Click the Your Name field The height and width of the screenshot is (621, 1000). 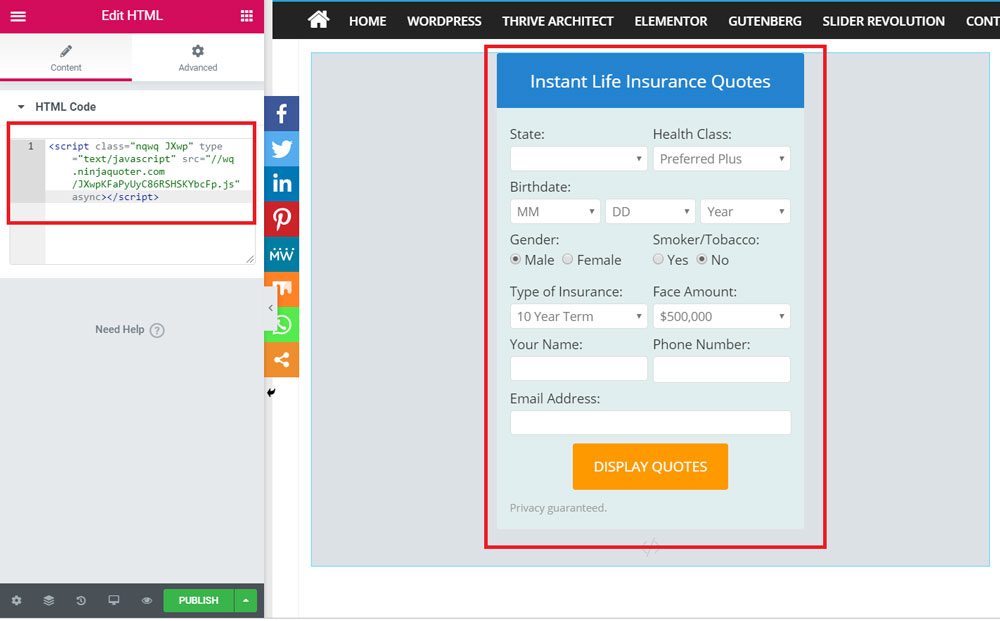click(578, 369)
